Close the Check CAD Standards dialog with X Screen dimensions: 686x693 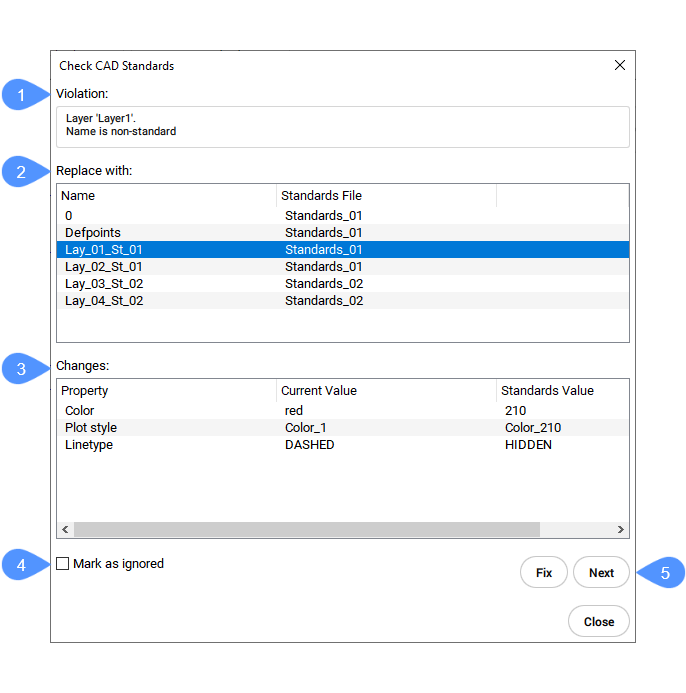click(x=619, y=66)
